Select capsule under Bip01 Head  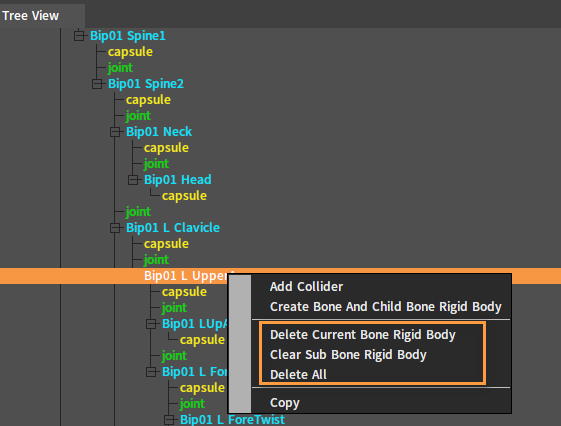coord(184,196)
